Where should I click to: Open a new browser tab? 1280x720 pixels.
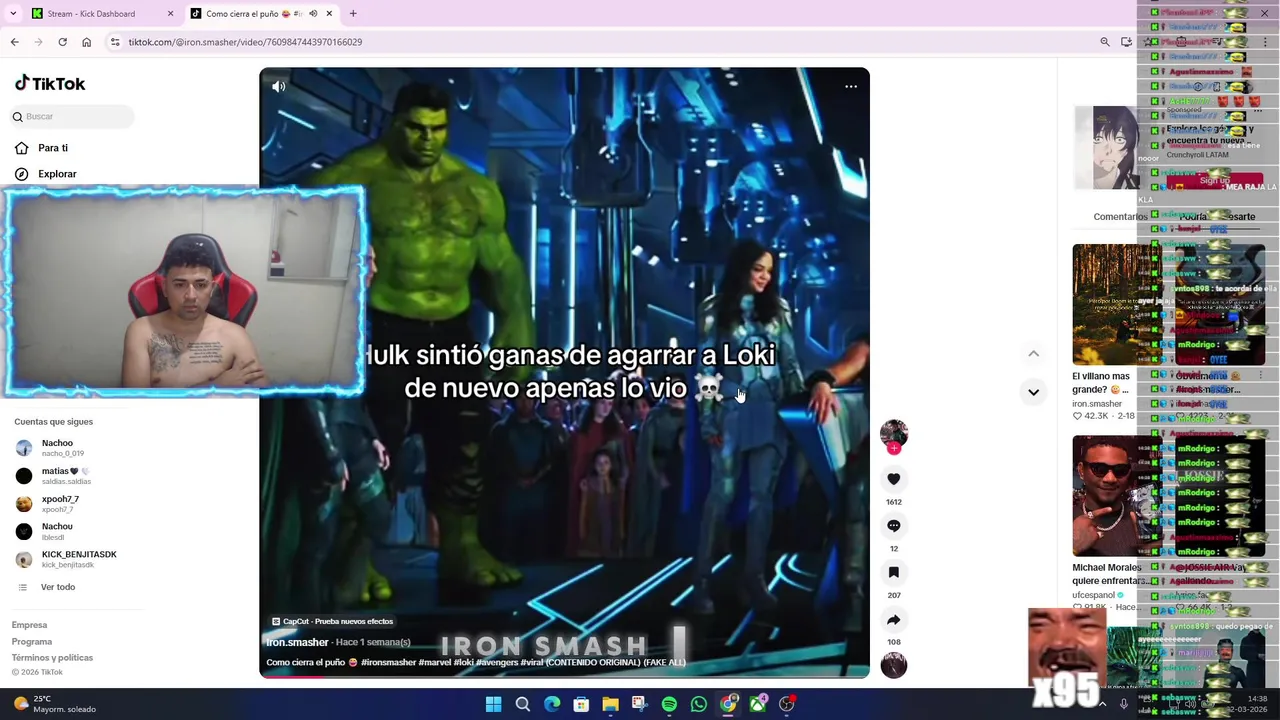[x=353, y=14]
